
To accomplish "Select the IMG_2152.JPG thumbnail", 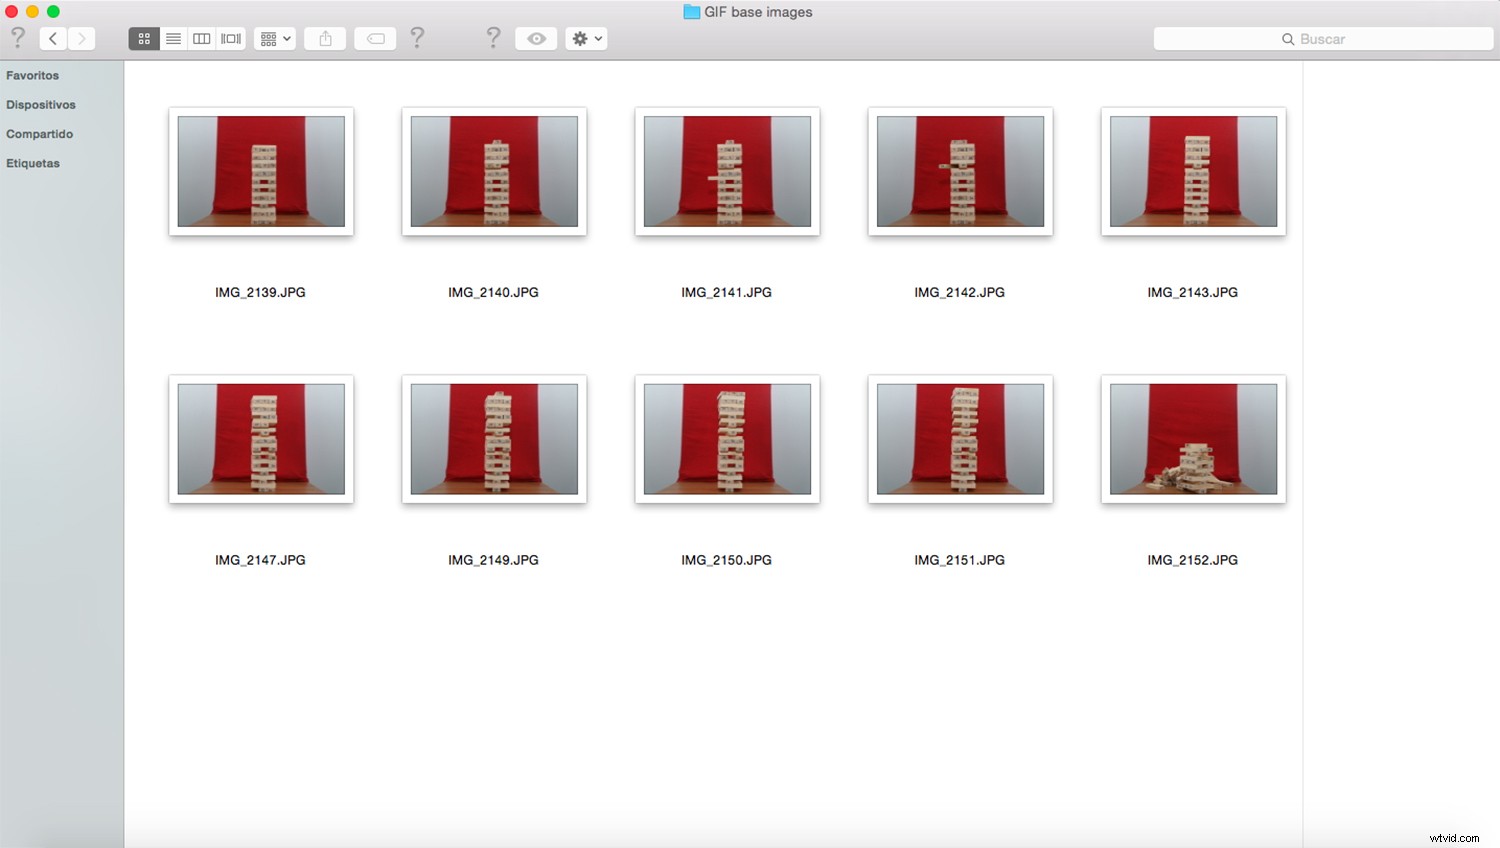I will pyautogui.click(x=1192, y=439).
